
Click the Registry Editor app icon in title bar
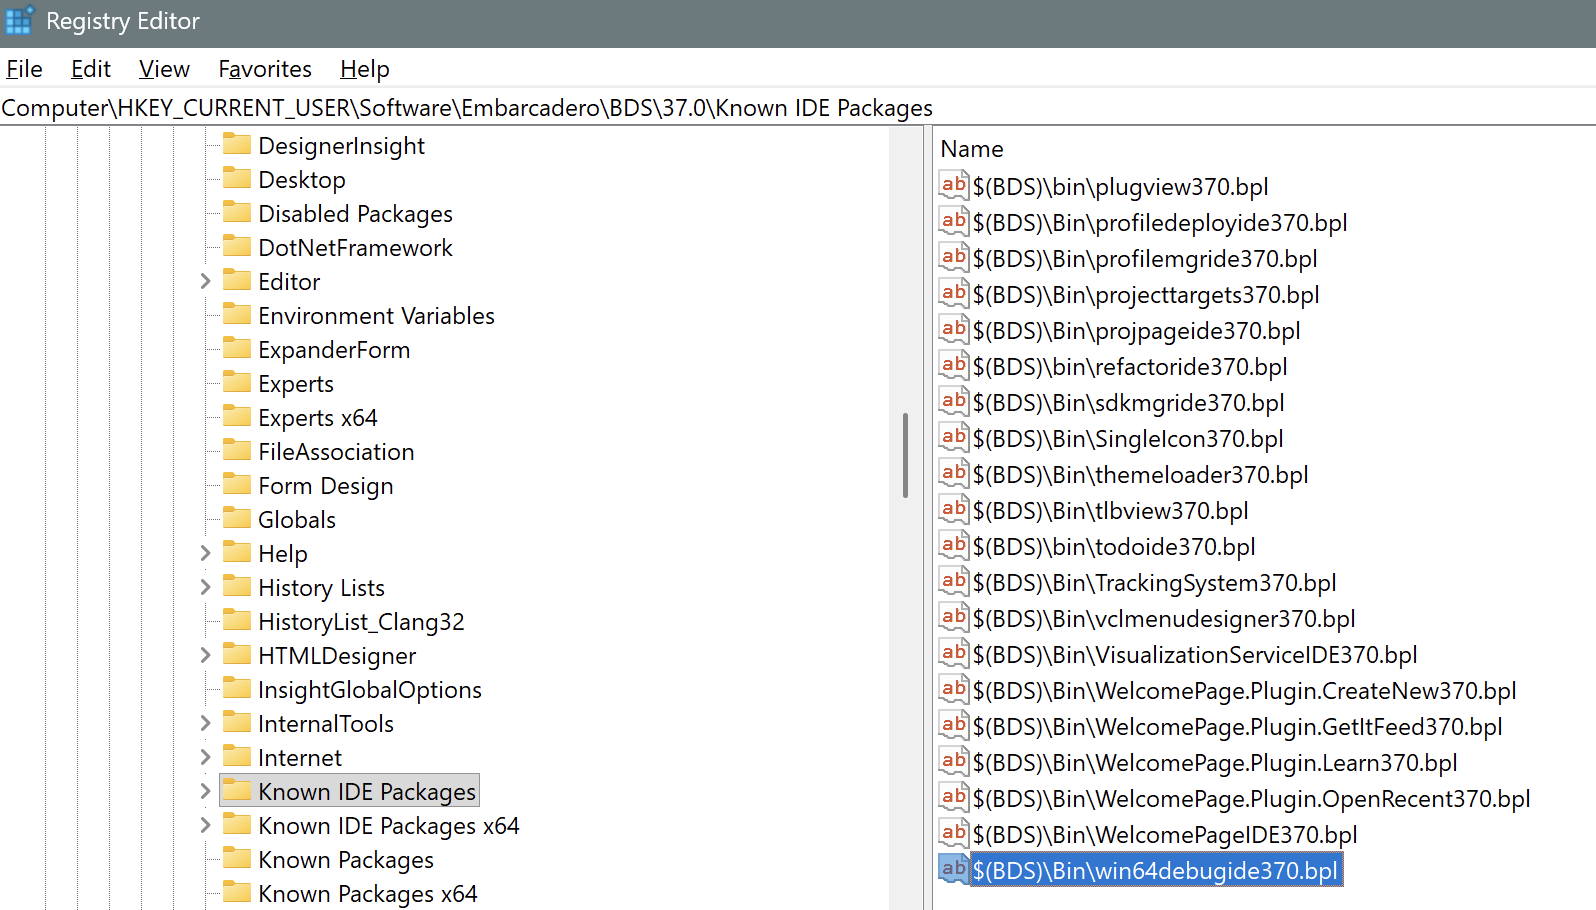pos(19,21)
